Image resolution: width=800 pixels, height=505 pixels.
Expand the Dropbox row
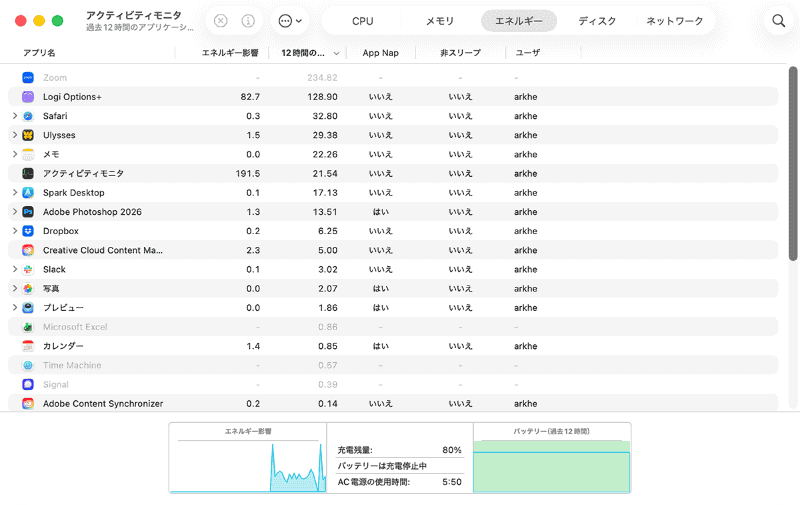pos(15,231)
